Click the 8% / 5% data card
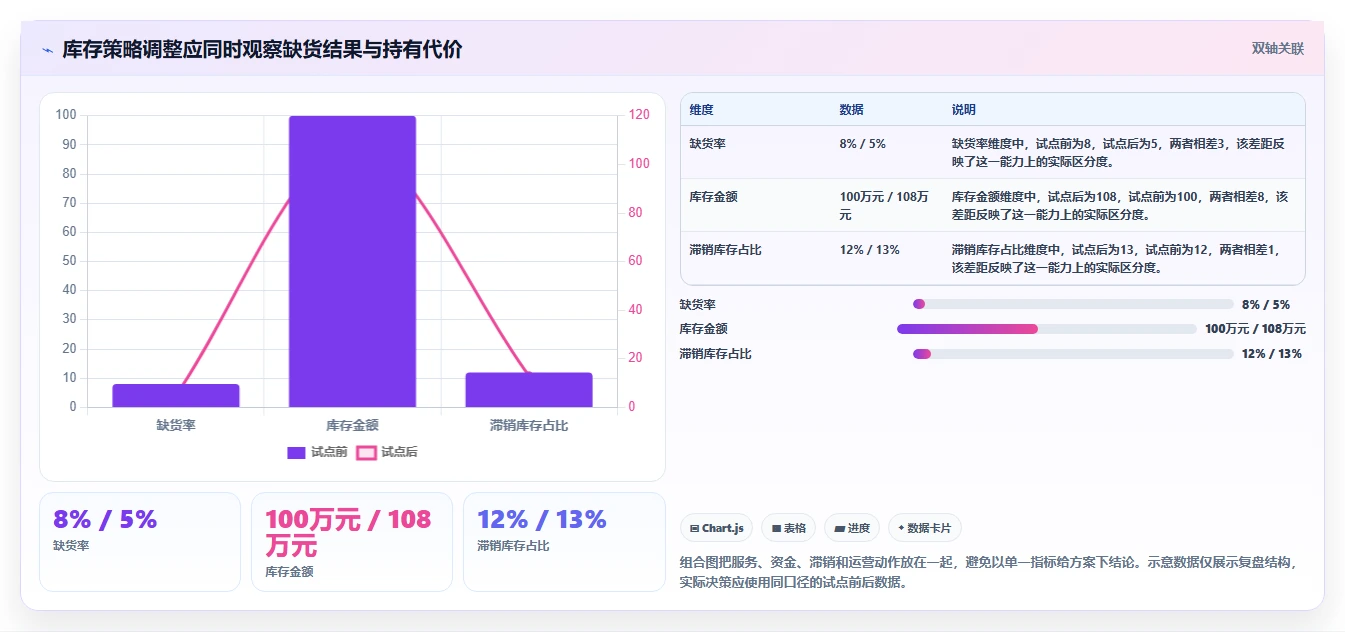This screenshot has height=632, width=1345. 140,541
